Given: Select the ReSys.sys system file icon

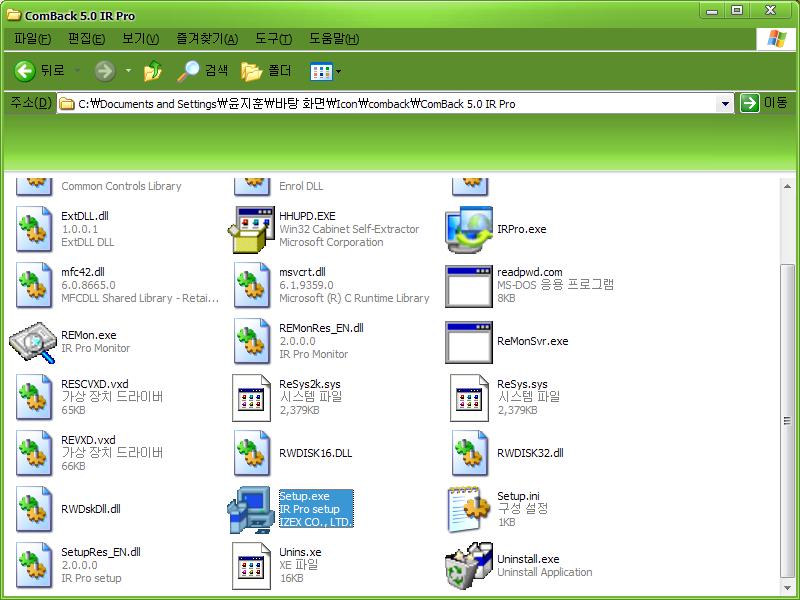Looking at the screenshot, I should tap(469, 398).
